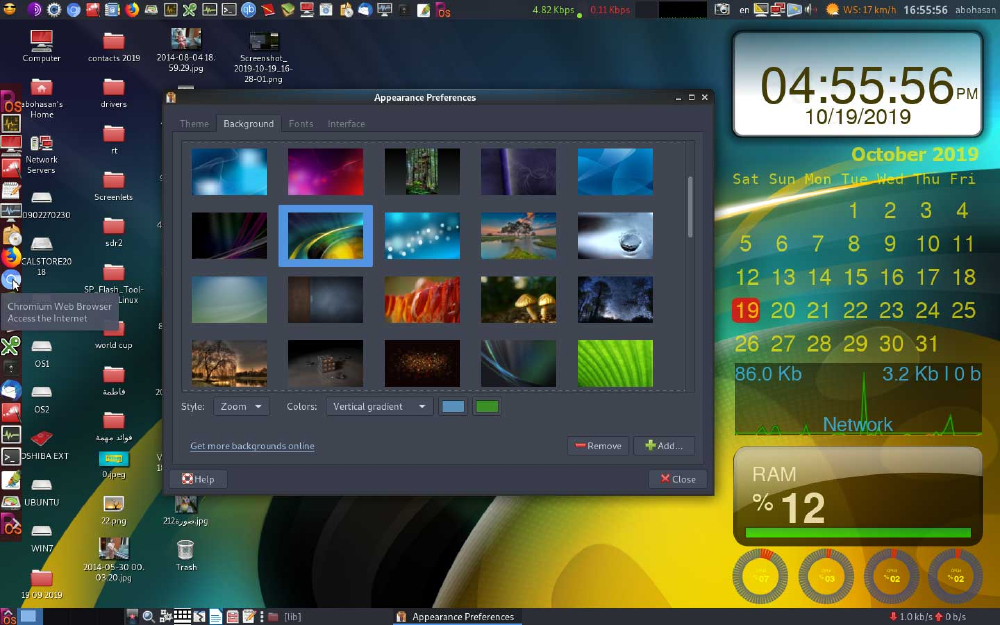Click the weather sun icon in top panel
Image resolution: width=1000 pixels, height=625 pixels.
tap(832, 10)
